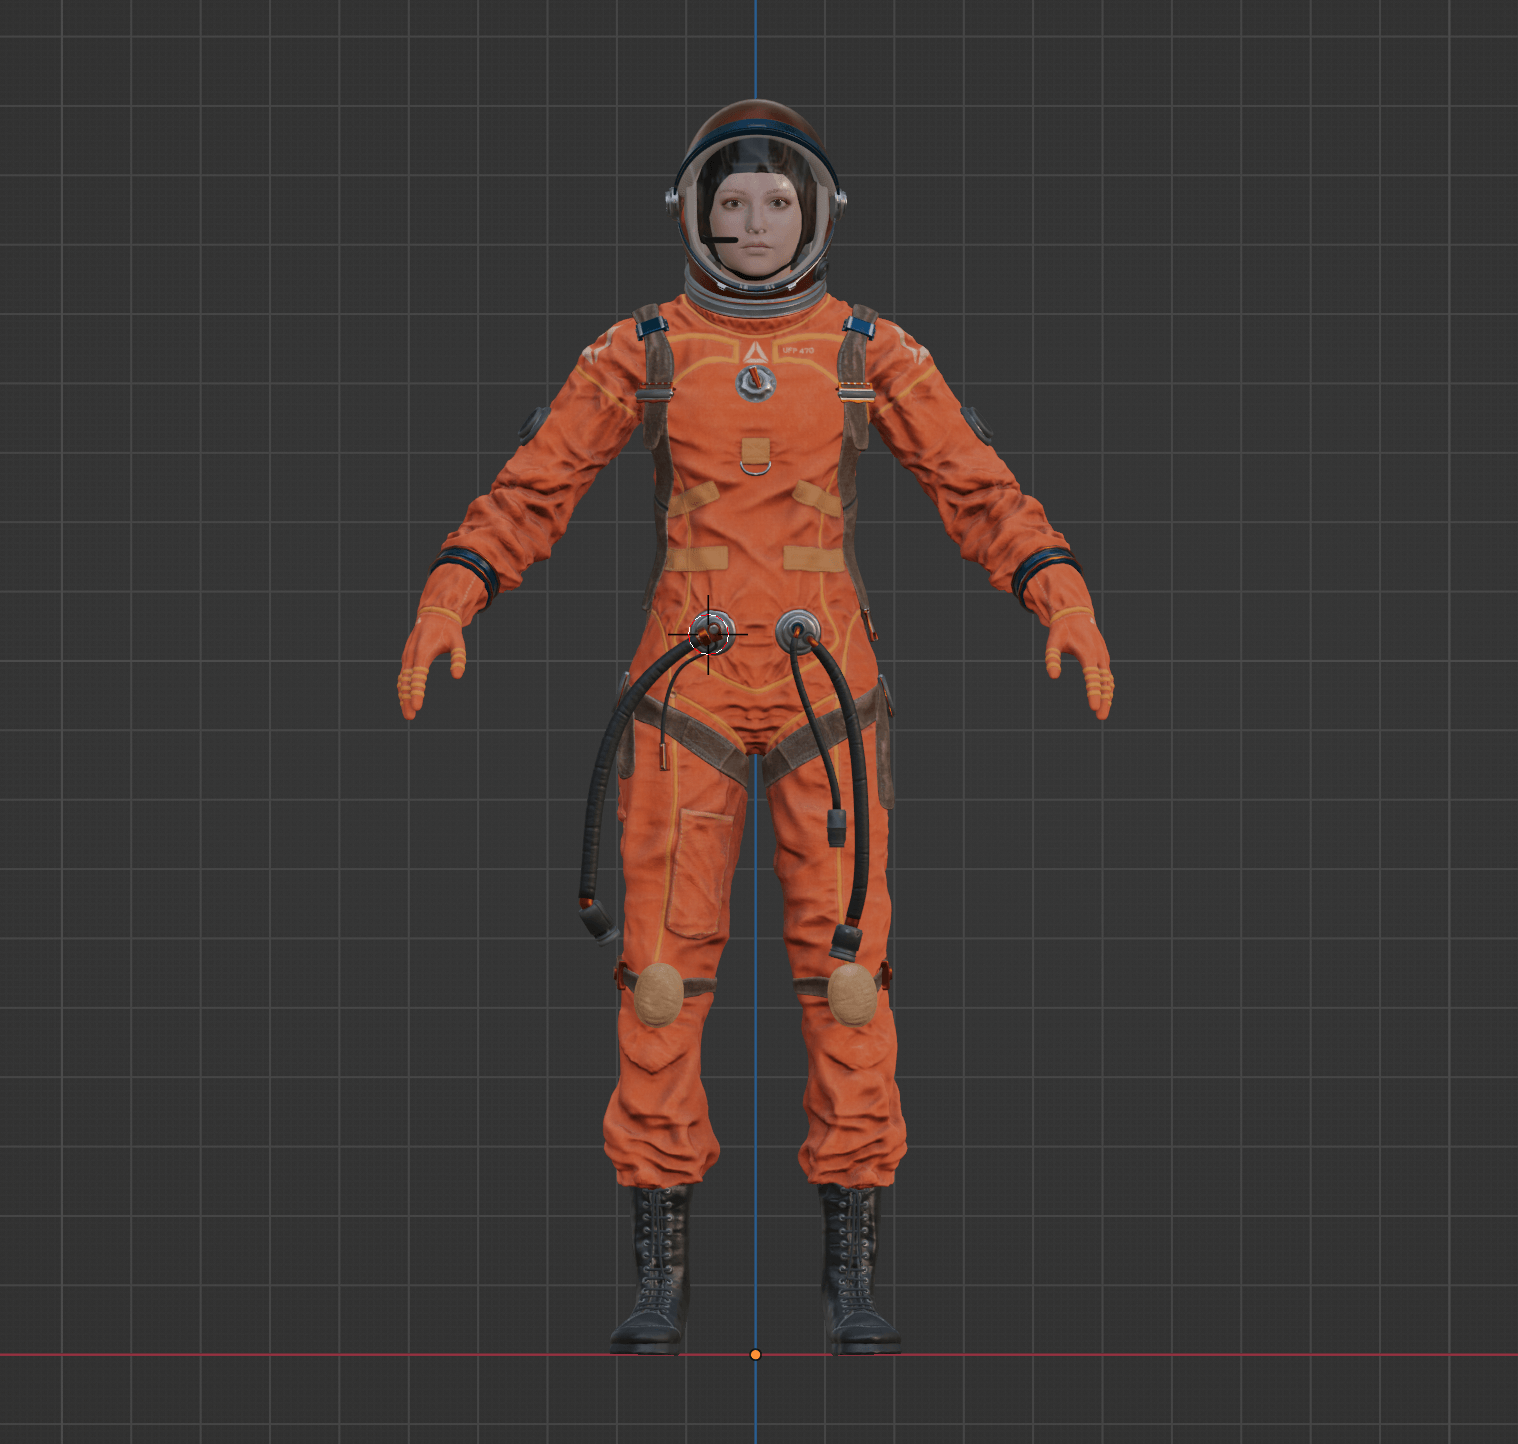Select the tan knee pad on the screen-left leg

pyautogui.click(x=656, y=993)
